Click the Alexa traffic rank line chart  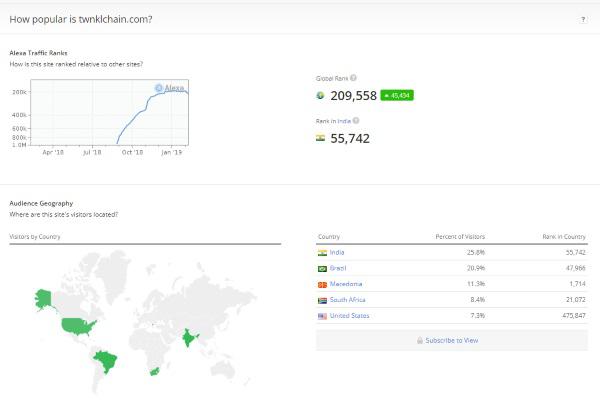point(109,113)
